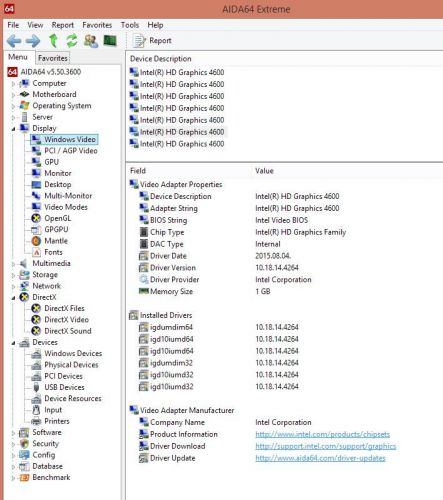Click the Device Description column header
443x500 pixels.
click(161, 59)
